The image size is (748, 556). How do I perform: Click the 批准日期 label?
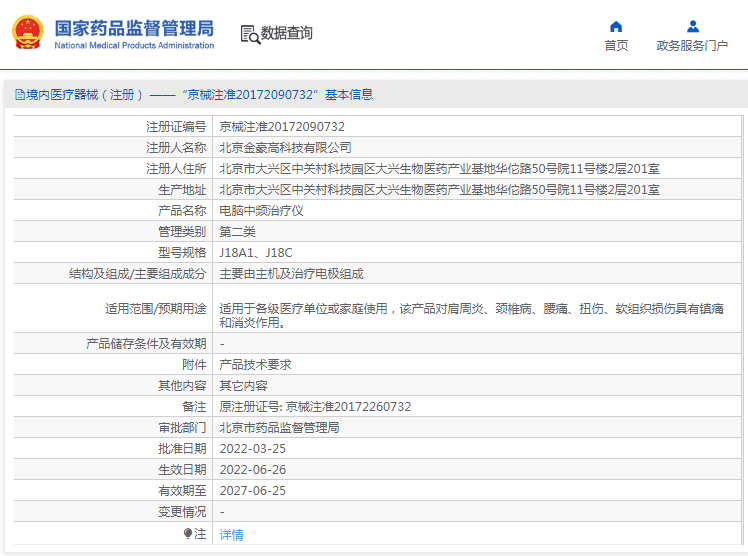pyautogui.click(x=182, y=449)
